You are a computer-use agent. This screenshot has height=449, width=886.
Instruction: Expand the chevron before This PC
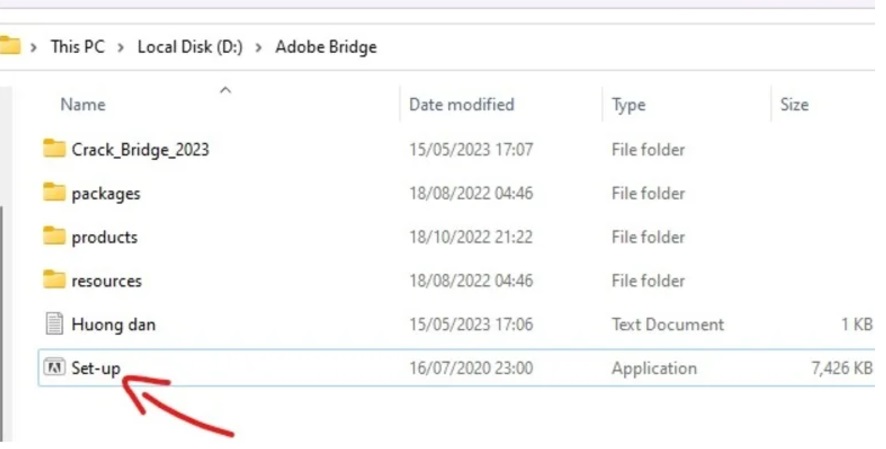pyautogui.click(x=34, y=47)
